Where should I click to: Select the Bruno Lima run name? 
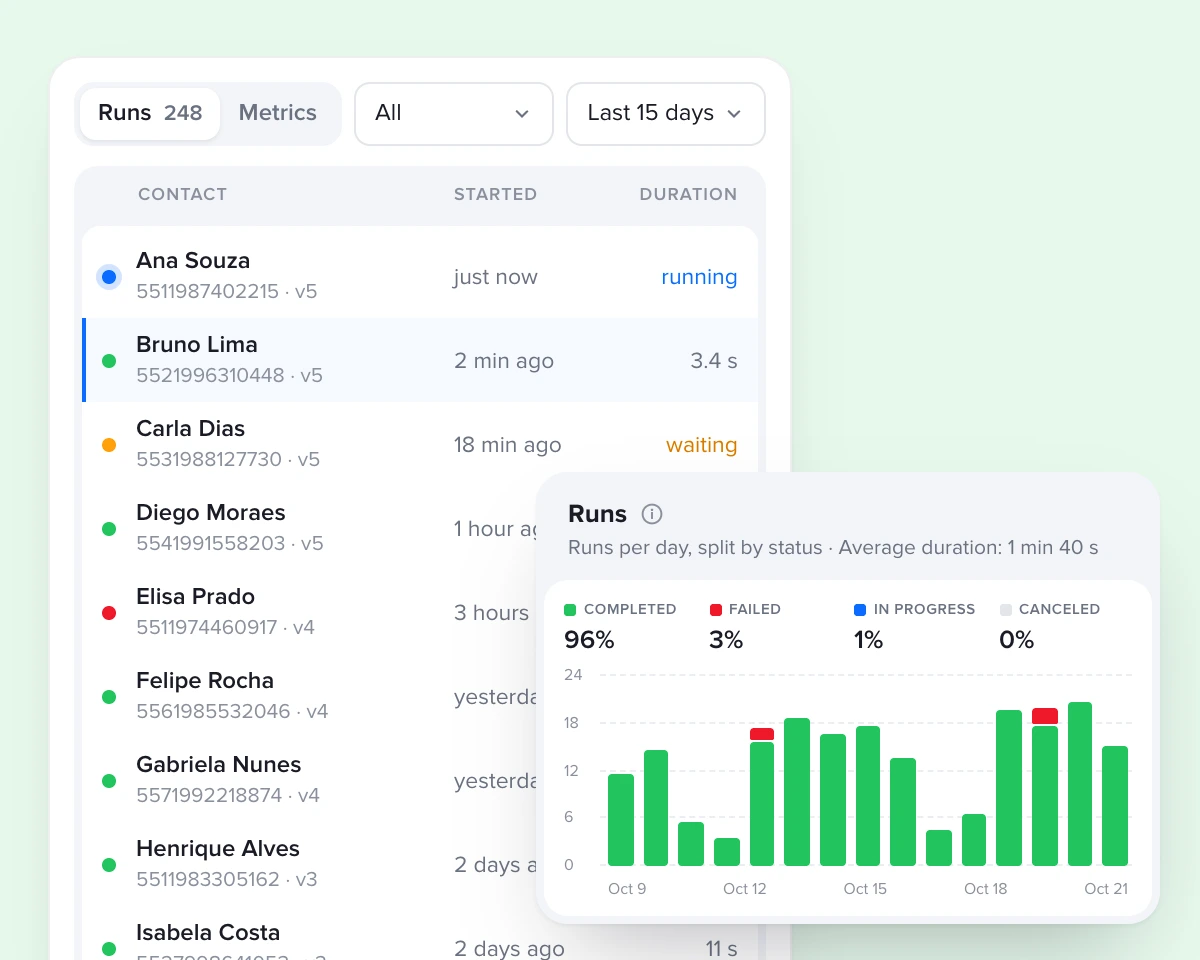(x=197, y=344)
